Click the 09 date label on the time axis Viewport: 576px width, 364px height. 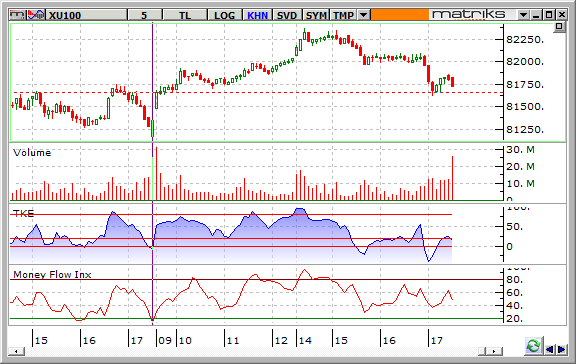(x=165, y=340)
